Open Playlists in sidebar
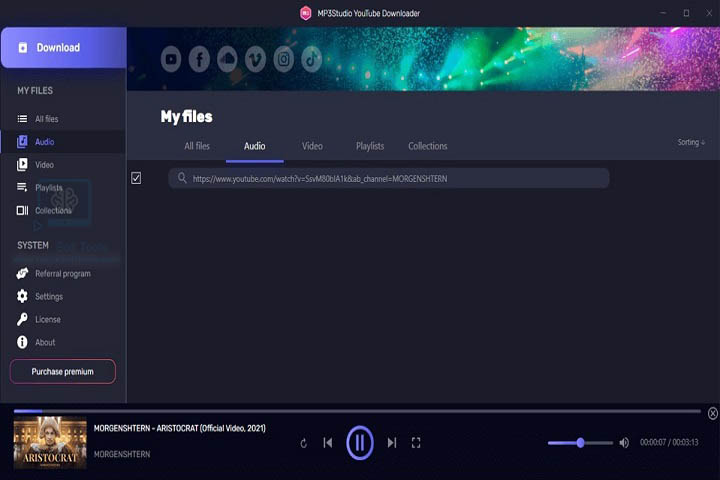The image size is (720, 480). click(63, 188)
